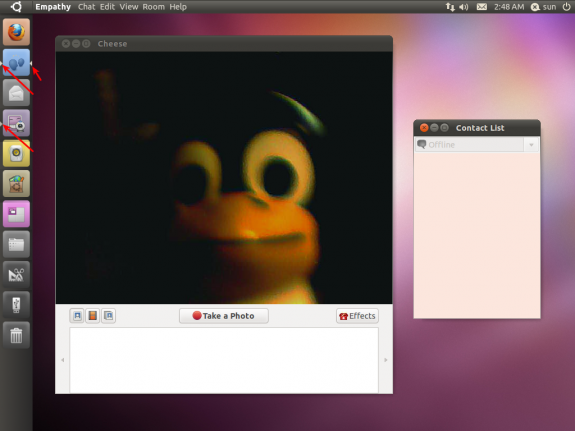The image size is (575, 431).
Task: Maximize the Contact List window
Action: (x=444, y=128)
